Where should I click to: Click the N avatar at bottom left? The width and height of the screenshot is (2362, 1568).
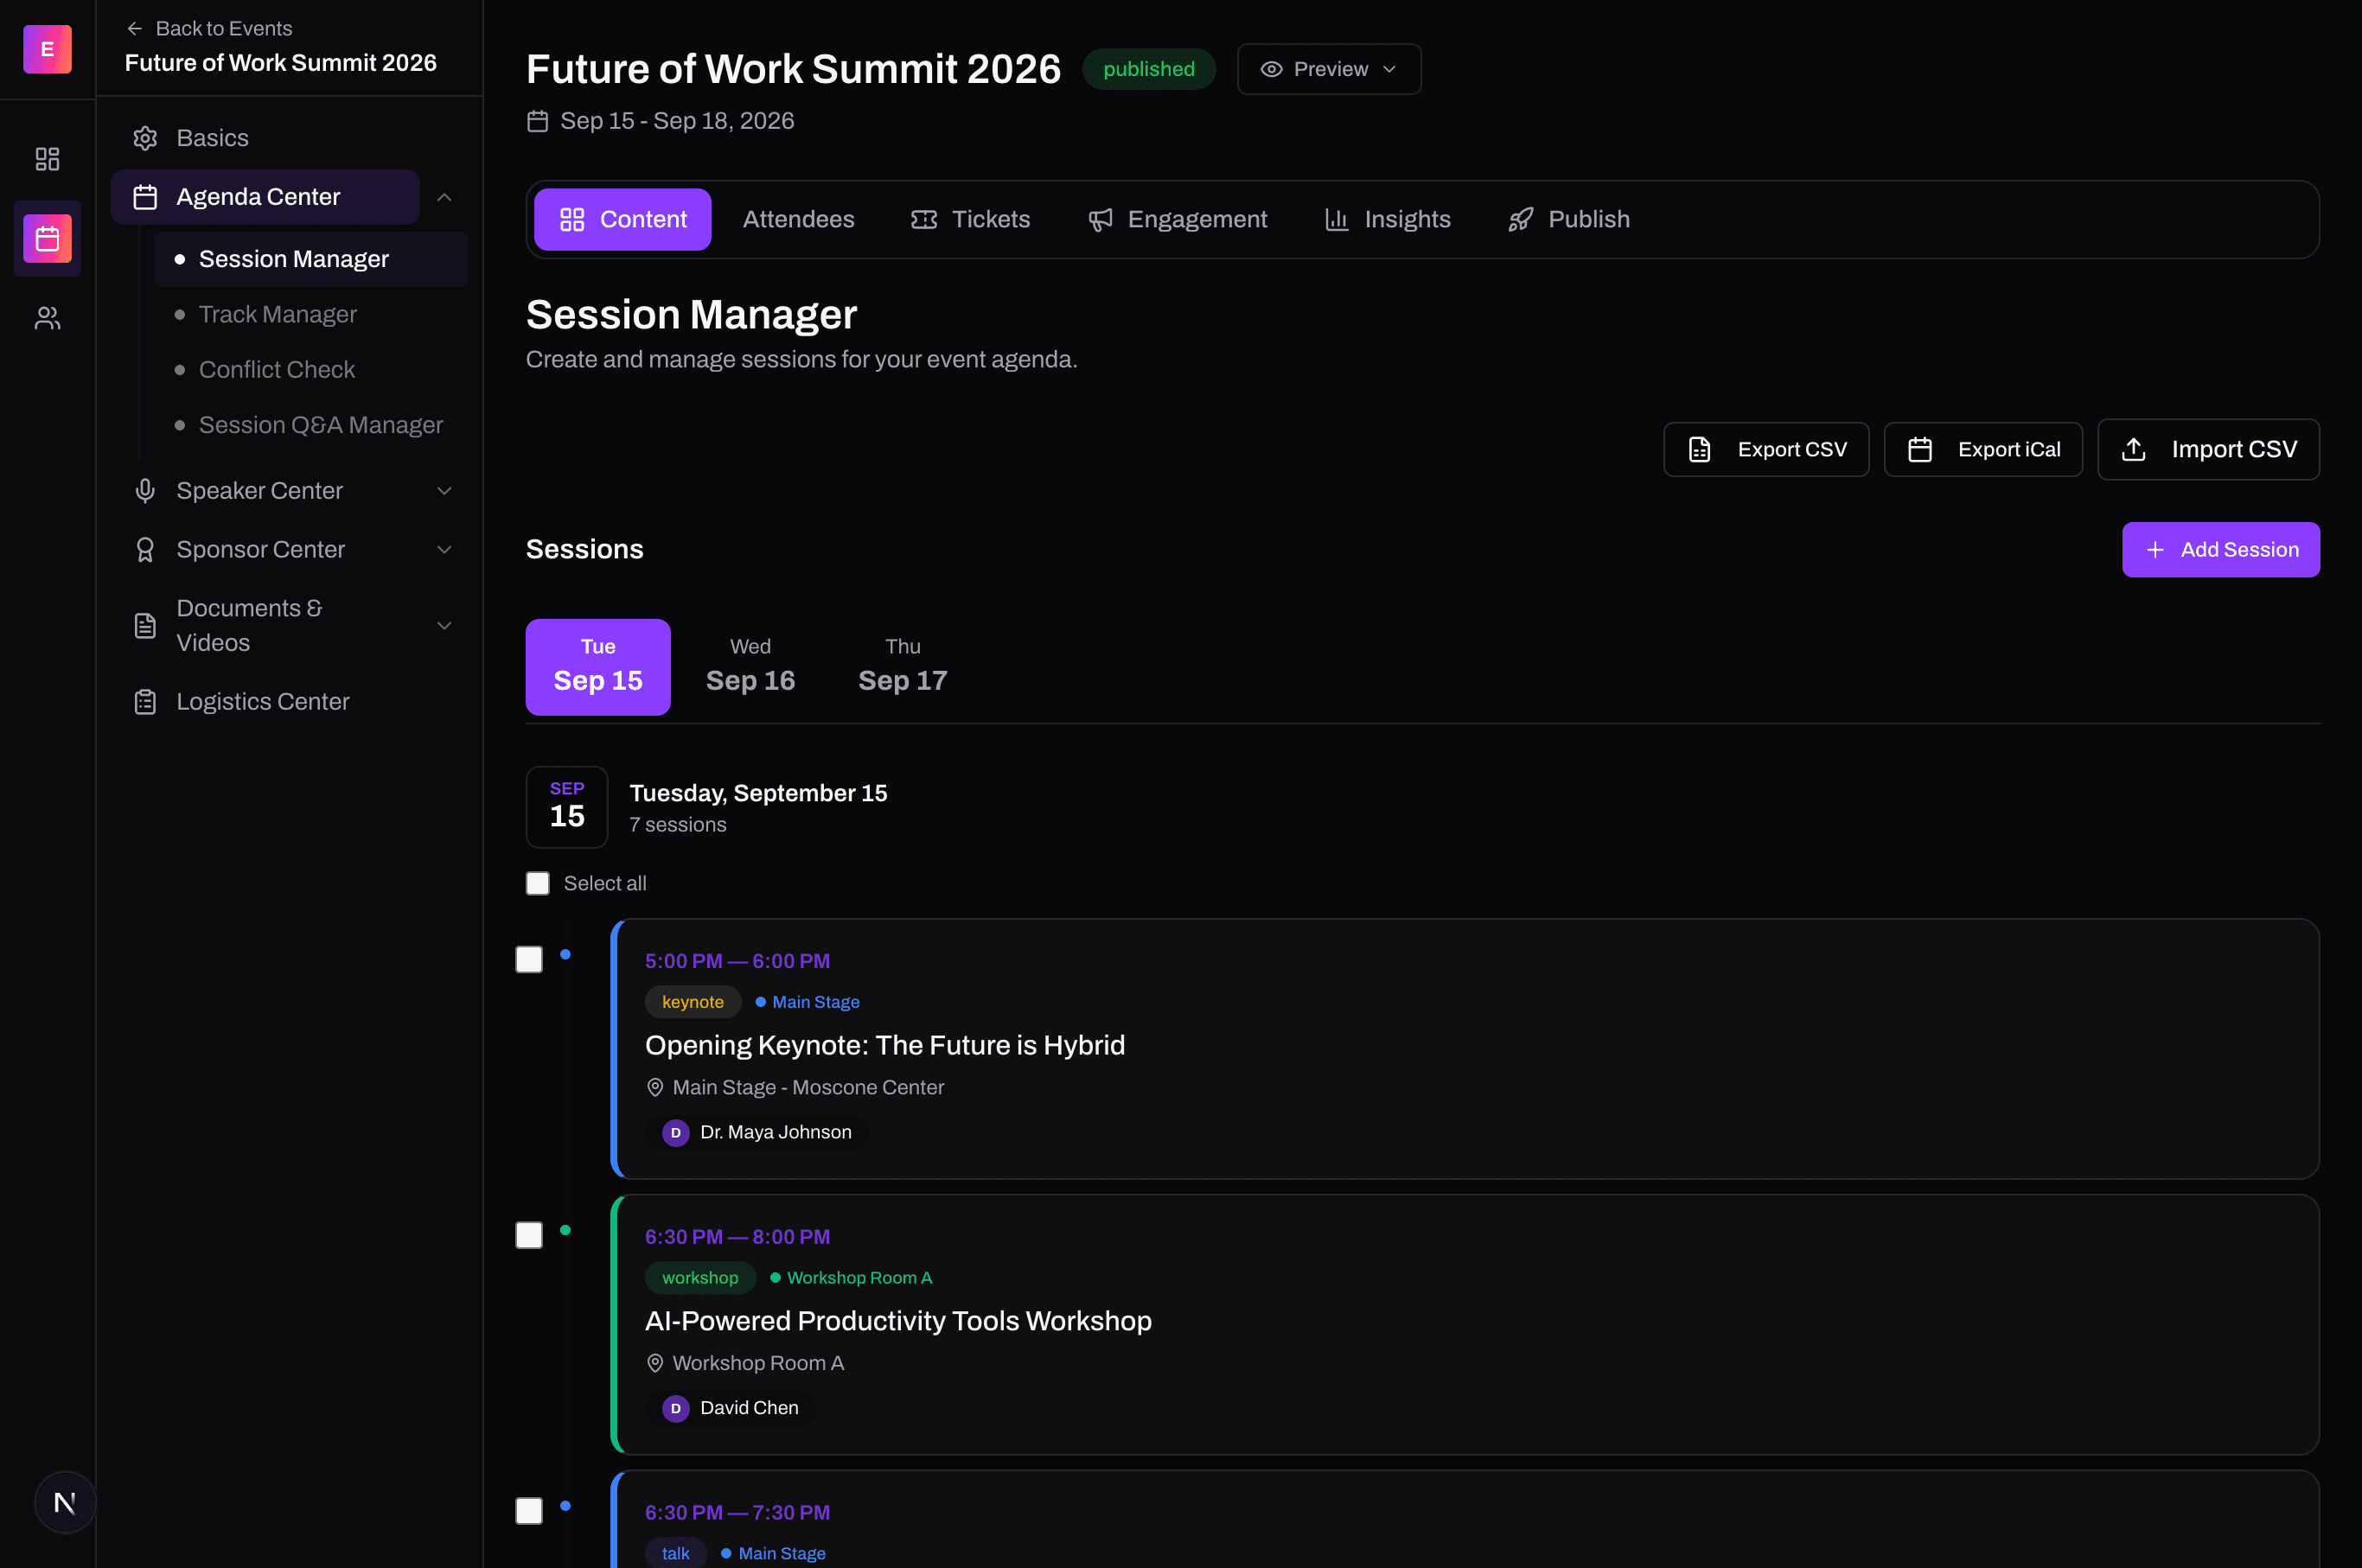click(x=65, y=1502)
